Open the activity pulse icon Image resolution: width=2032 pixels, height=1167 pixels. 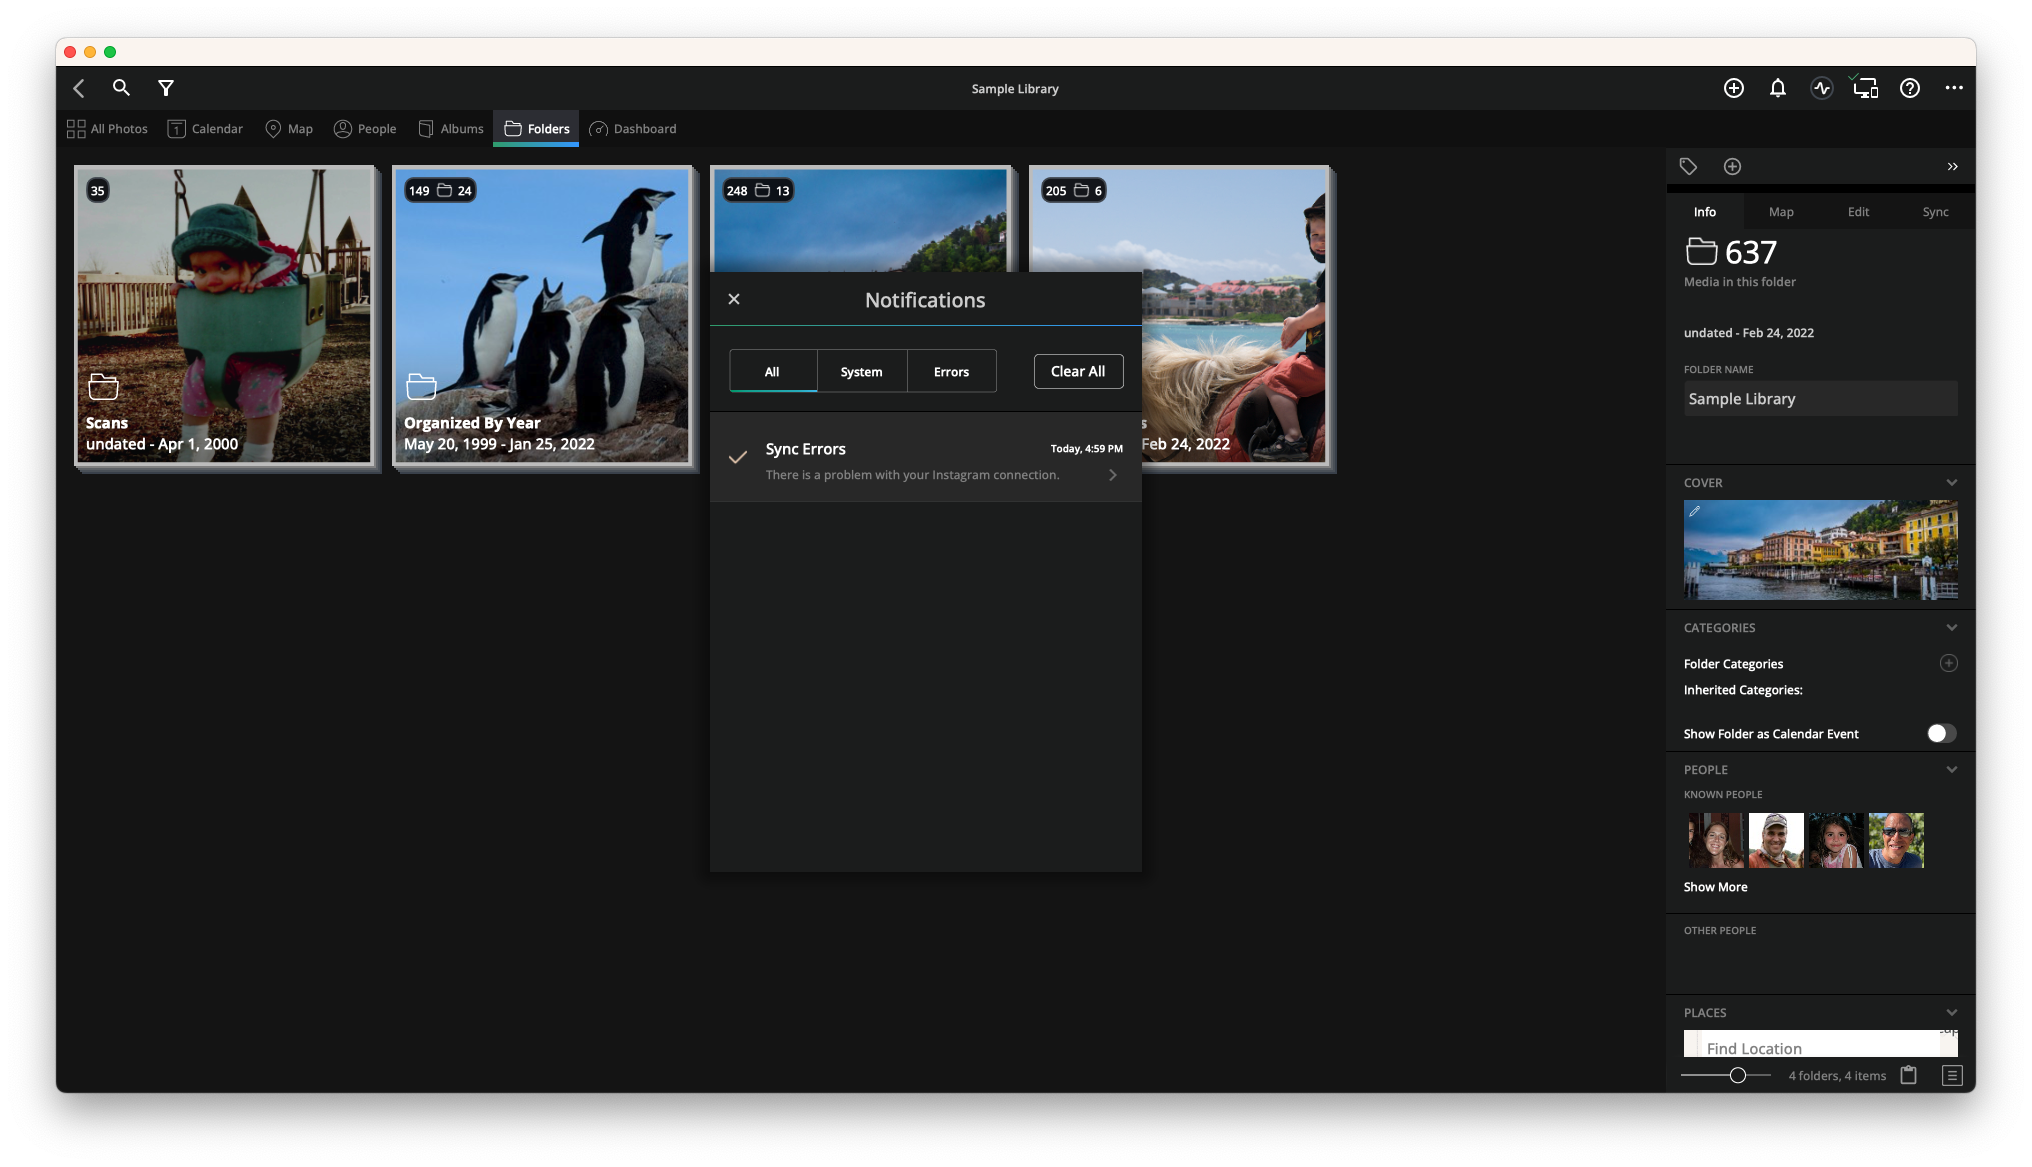coord(1822,88)
